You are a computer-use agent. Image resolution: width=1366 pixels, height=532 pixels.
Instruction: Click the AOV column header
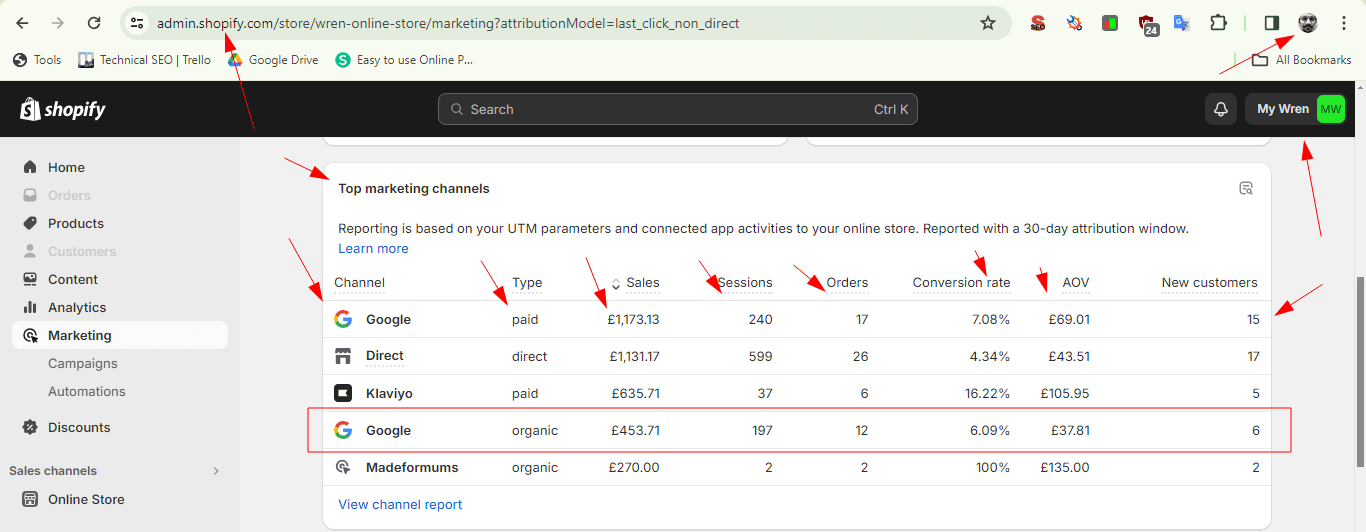click(1076, 282)
